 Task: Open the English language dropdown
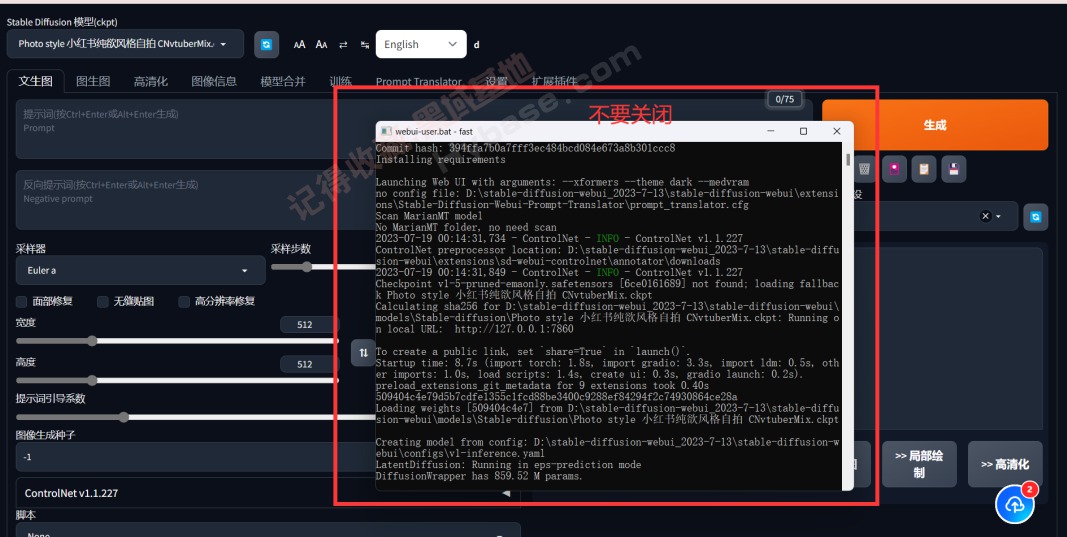click(x=421, y=44)
